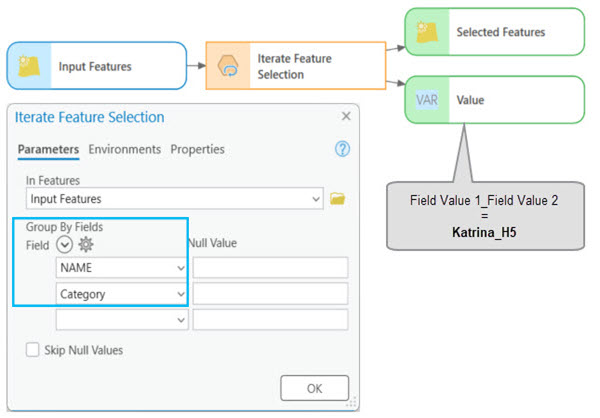The height and width of the screenshot is (418, 600).
Task: Open the NAME field dropdown
Action: pos(180,268)
